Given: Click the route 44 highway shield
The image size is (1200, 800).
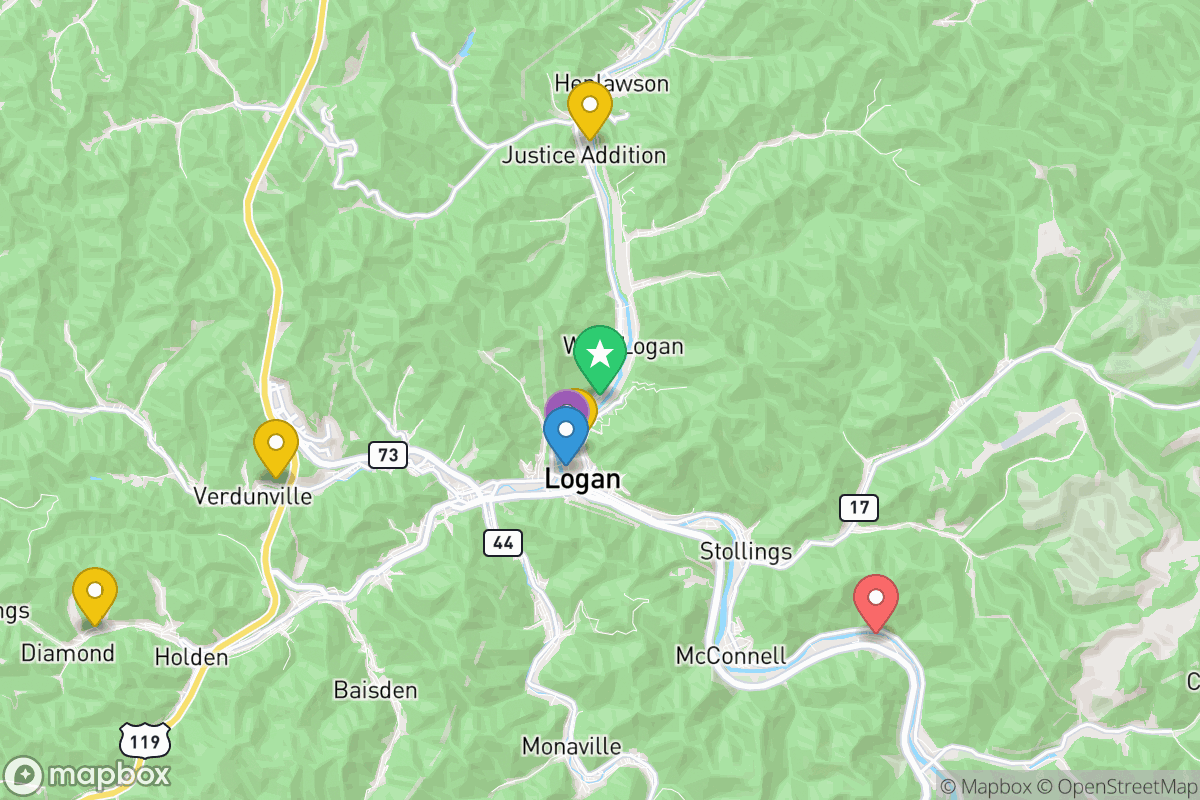Looking at the screenshot, I should pyautogui.click(x=503, y=543).
